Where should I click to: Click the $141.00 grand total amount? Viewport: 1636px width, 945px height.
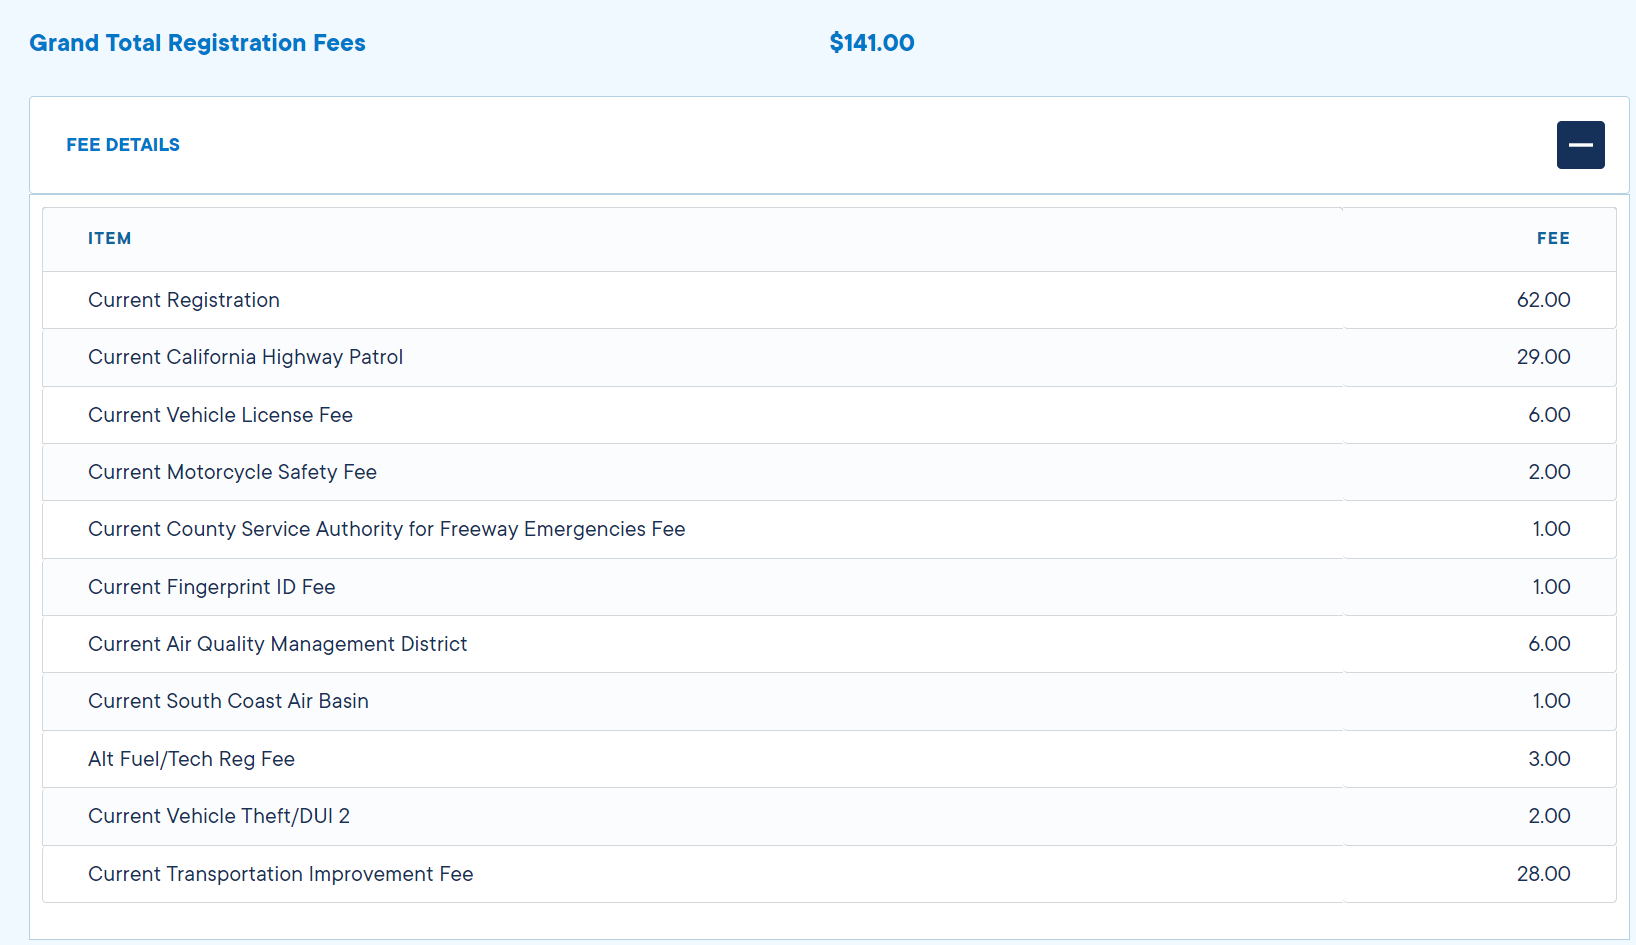[871, 43]
